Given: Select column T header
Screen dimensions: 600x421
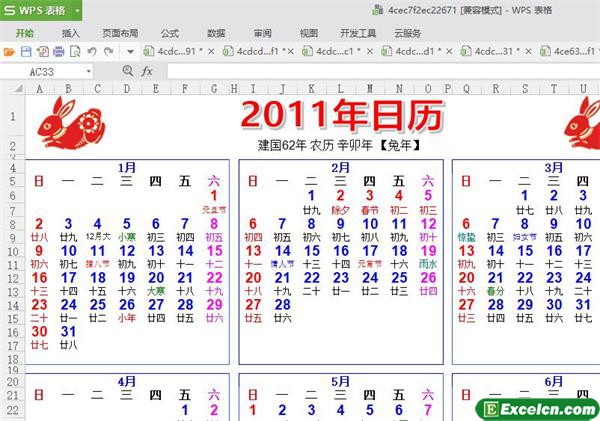Looking at the screenshot, I should click(x=554, y=89).
